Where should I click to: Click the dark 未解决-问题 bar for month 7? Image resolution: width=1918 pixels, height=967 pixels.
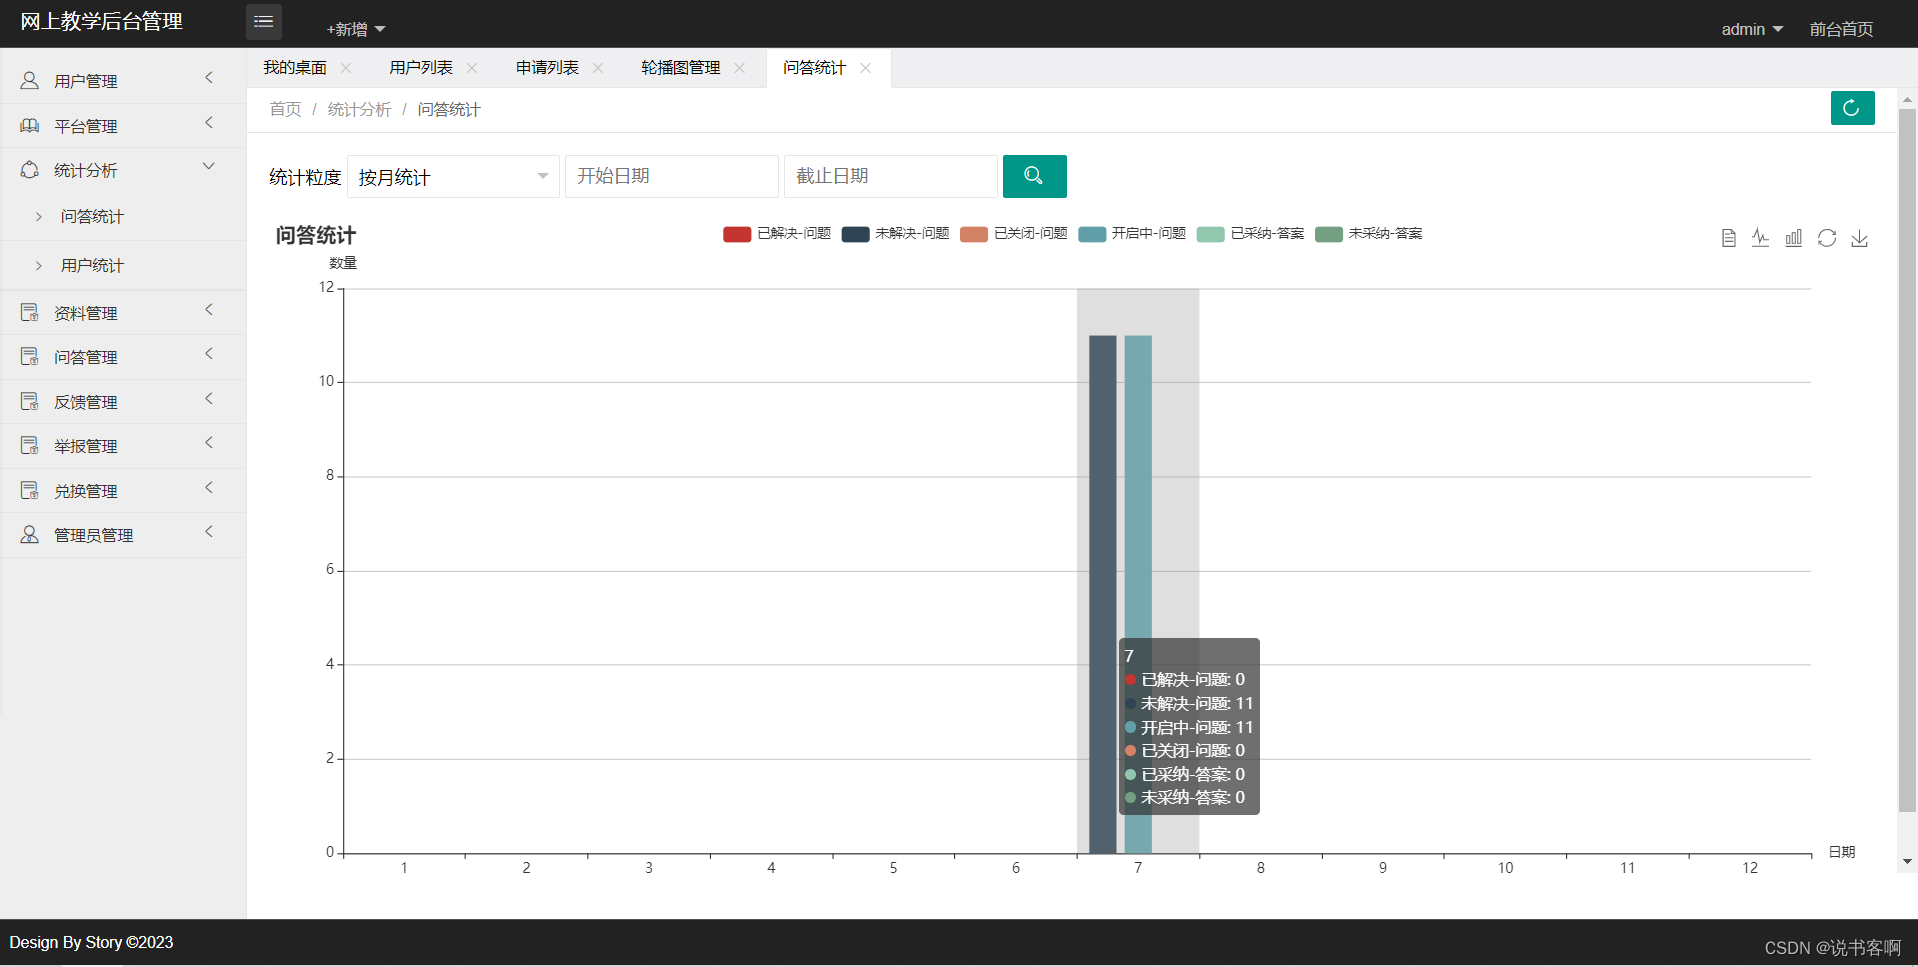(x=1102, y=594)
